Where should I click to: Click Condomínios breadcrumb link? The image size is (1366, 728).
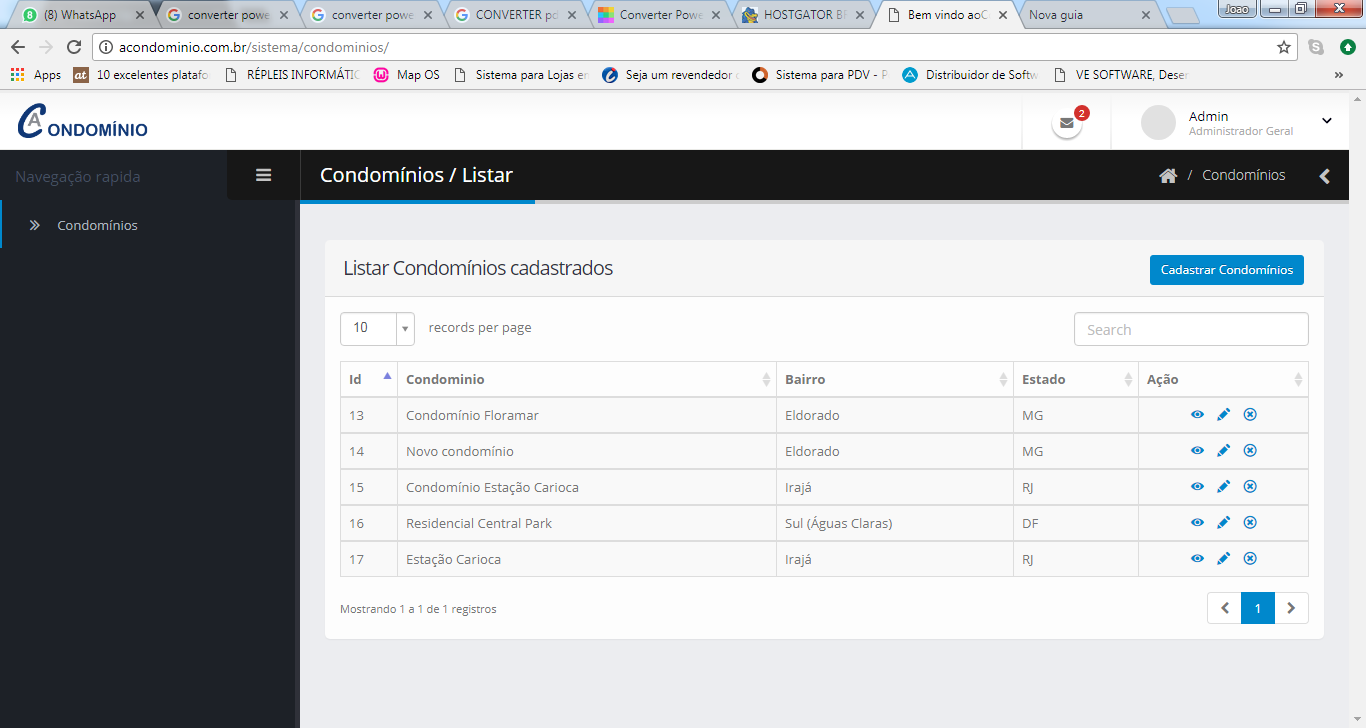pyautogui.click(x=1243, y=175)
